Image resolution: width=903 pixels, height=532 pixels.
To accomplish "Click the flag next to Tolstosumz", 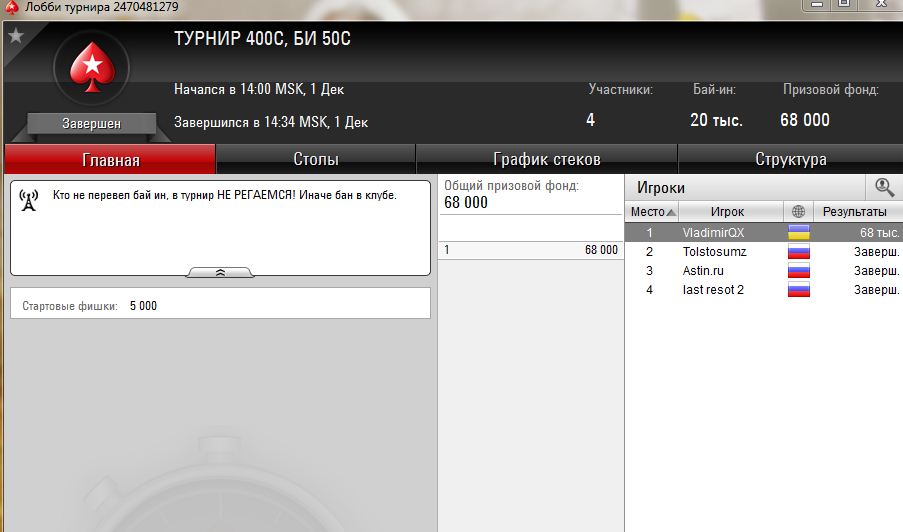I will (799, 252).
